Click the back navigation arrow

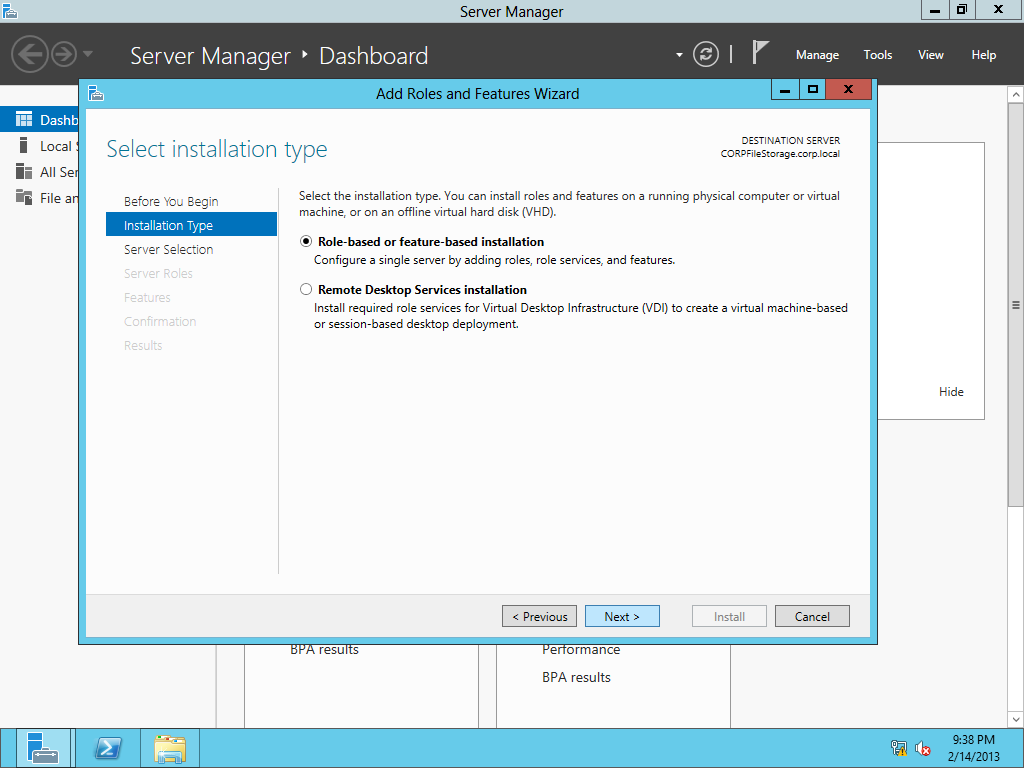click(x=30, y=55)
